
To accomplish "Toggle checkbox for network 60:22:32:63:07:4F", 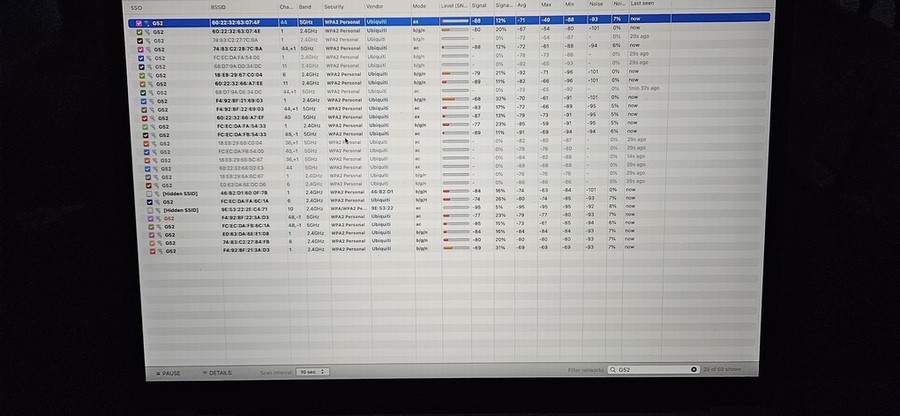I will pos(139,22).
